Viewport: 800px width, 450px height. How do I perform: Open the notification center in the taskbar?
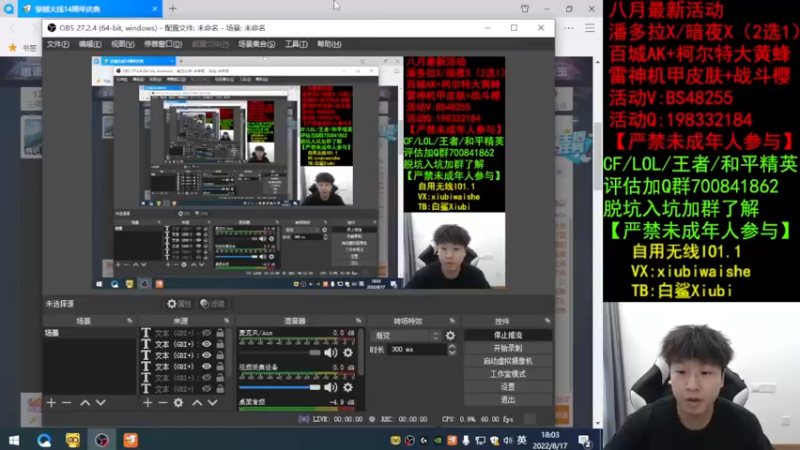585,441
